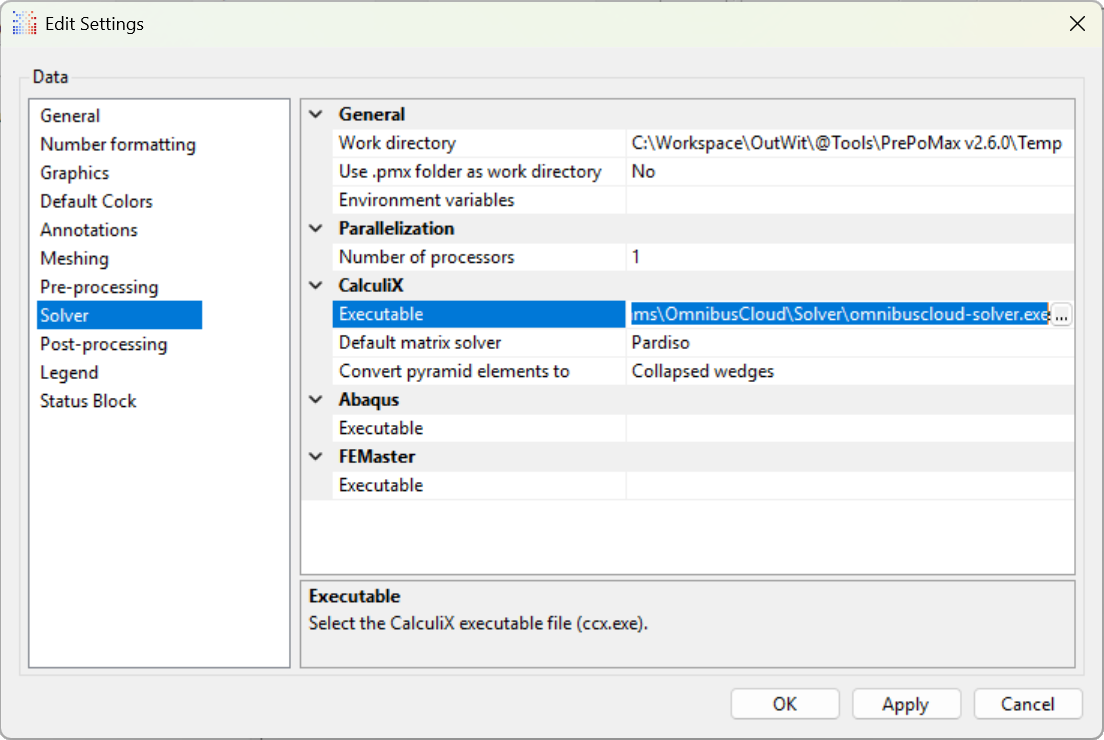Screen dimensions: 1104x740
Task: Switch to Graphics settings
Action: pos(75,173)
